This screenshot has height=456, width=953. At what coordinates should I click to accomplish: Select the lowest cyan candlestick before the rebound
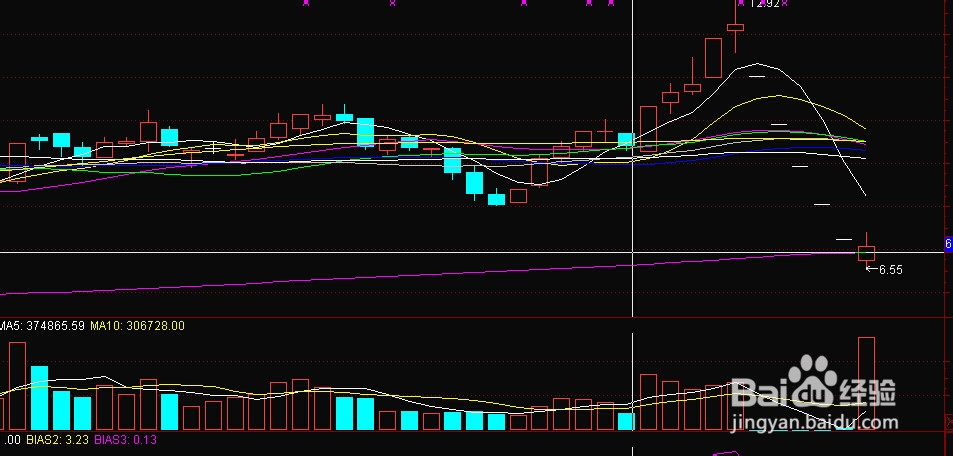pyautogui.click(x=497, y=198)
